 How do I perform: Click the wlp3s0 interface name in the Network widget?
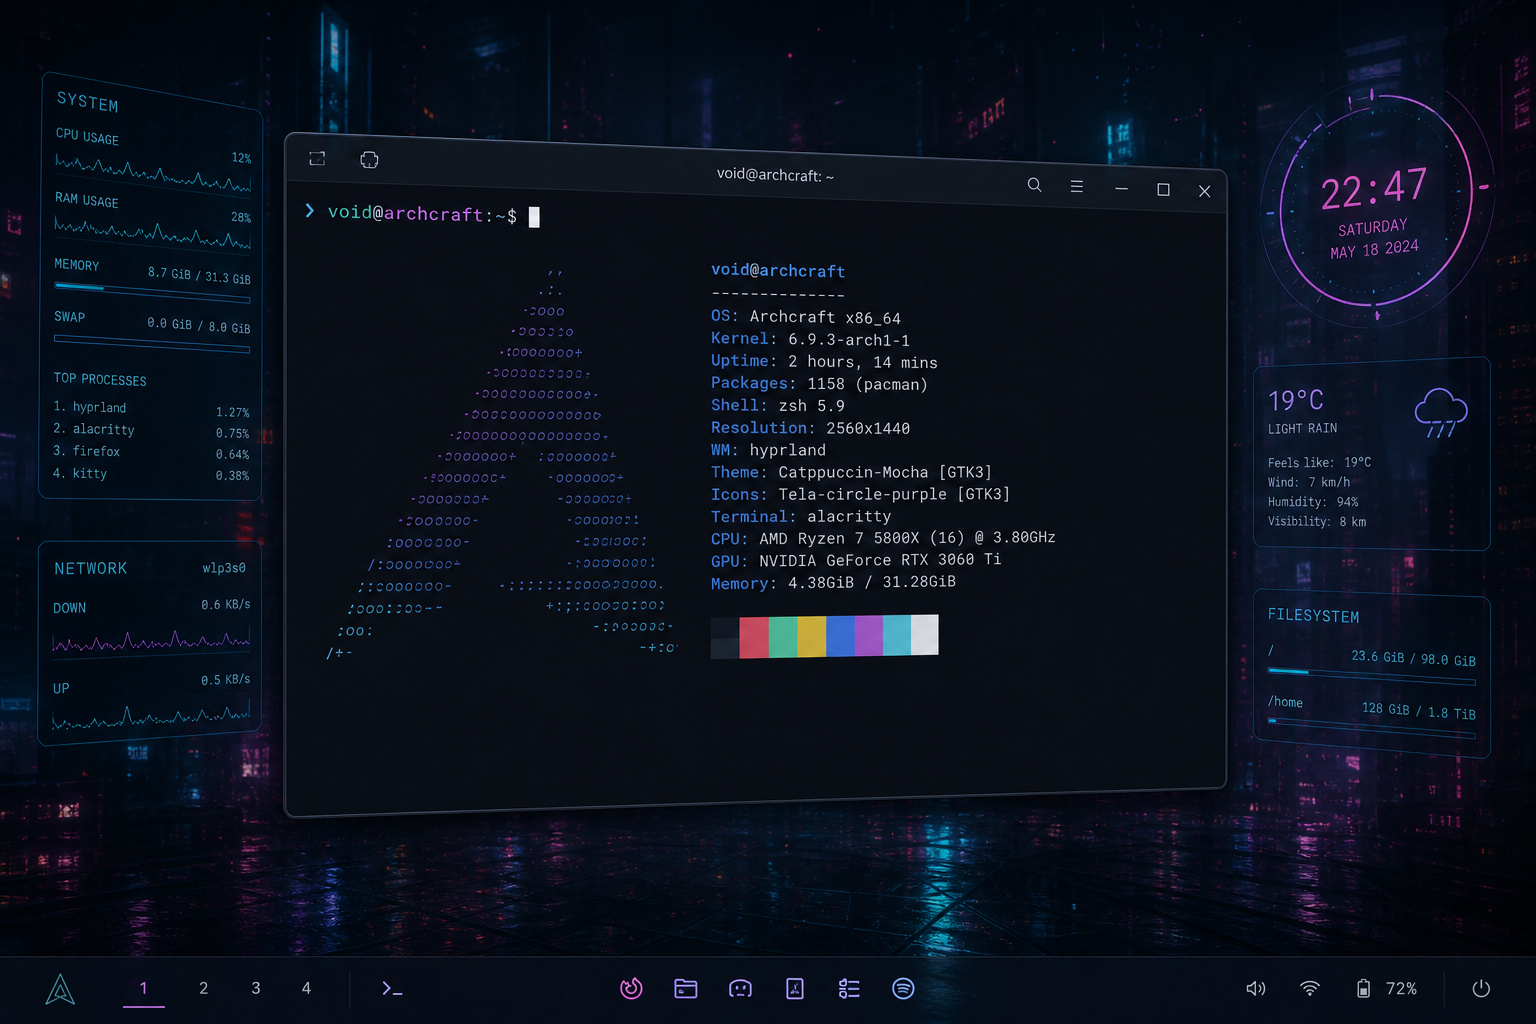pos(224,568)
